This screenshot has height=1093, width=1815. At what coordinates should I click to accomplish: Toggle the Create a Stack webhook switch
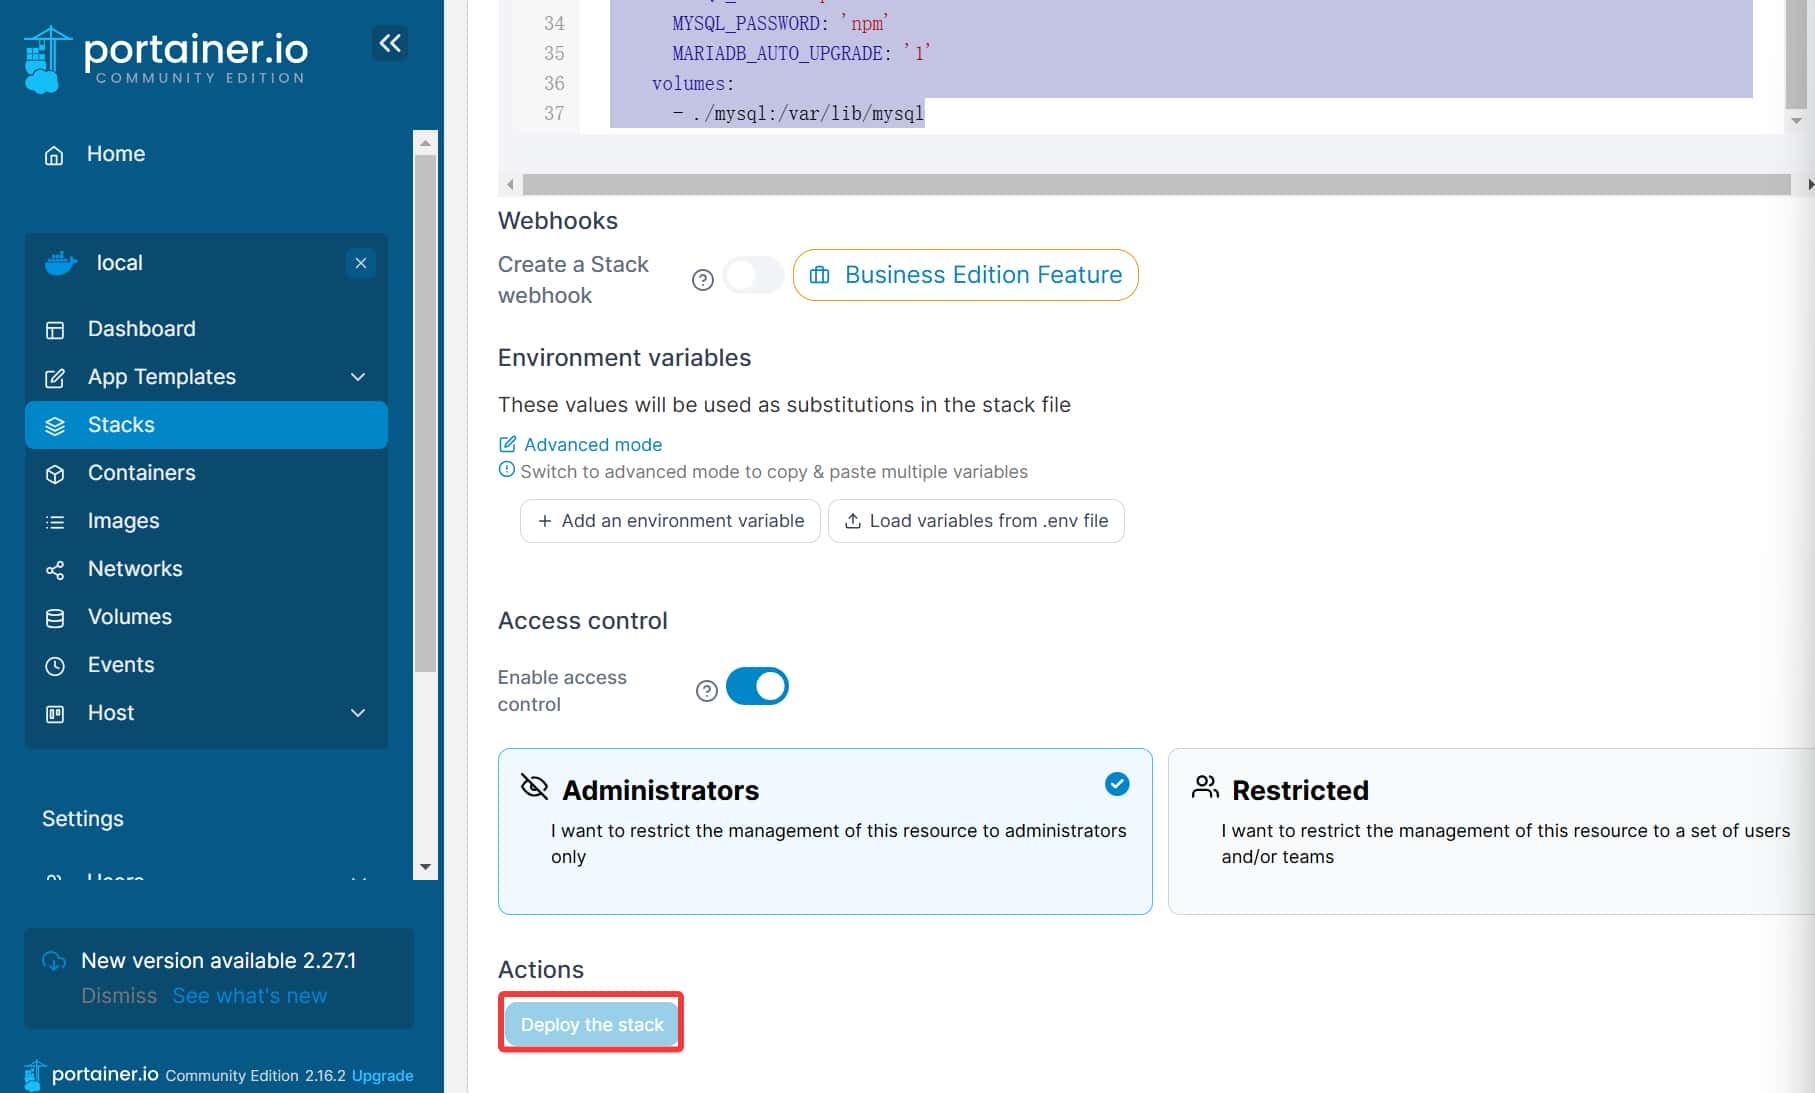[x=753, y=275]
